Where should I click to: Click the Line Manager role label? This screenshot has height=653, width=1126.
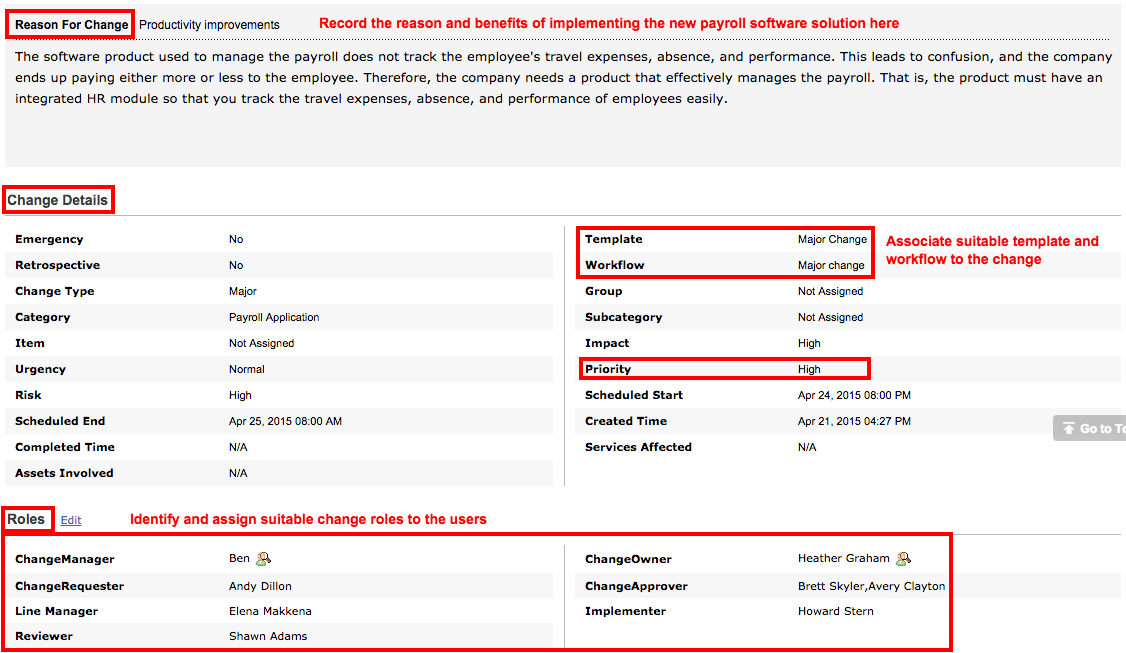tap(56, 611)
